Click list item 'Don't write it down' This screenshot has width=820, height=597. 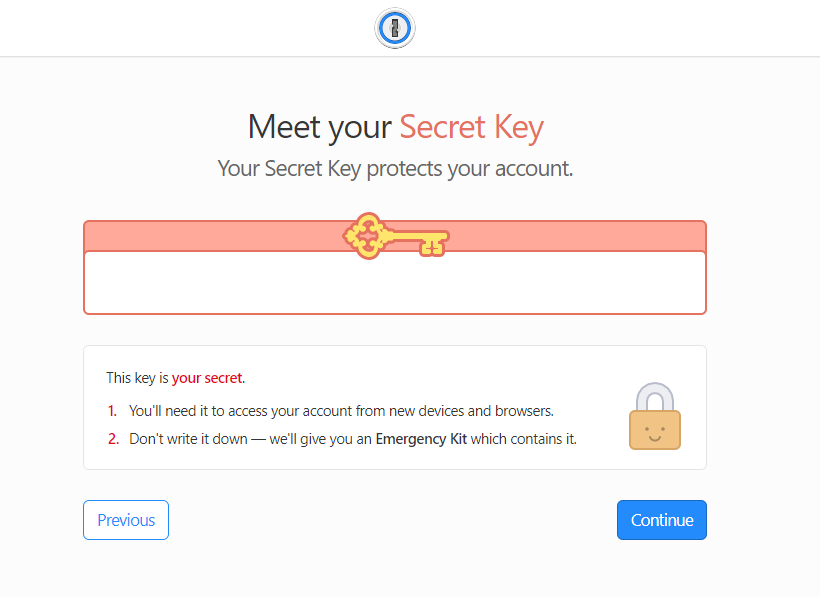click(x=352, y=439)
